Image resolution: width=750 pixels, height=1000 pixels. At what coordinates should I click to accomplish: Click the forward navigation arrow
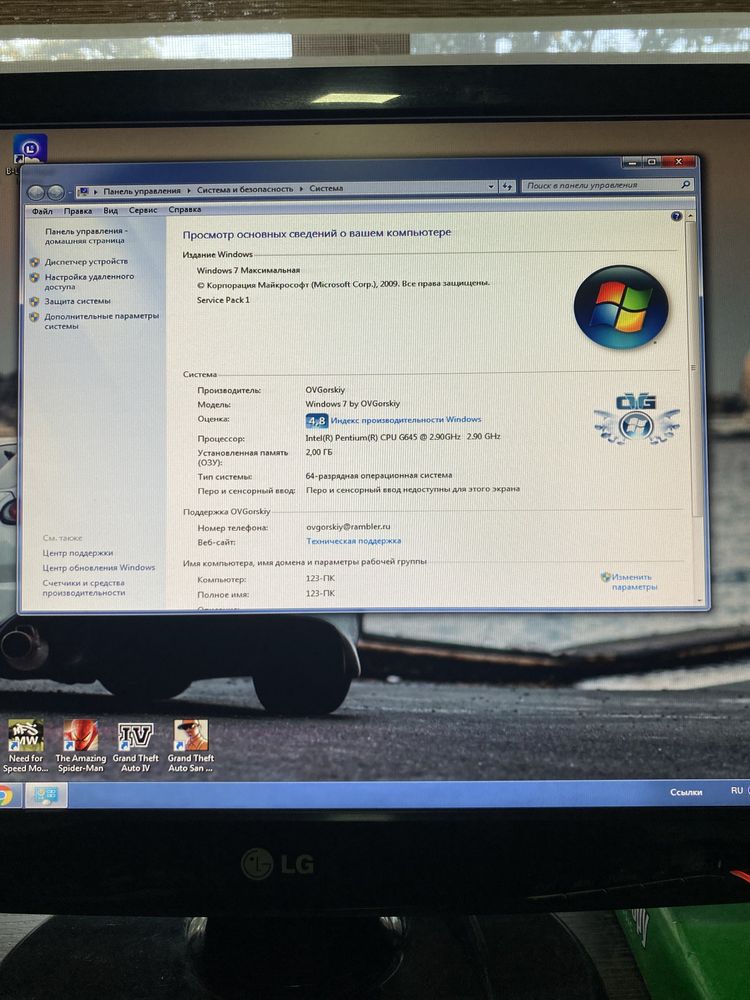tap(55, 192)
